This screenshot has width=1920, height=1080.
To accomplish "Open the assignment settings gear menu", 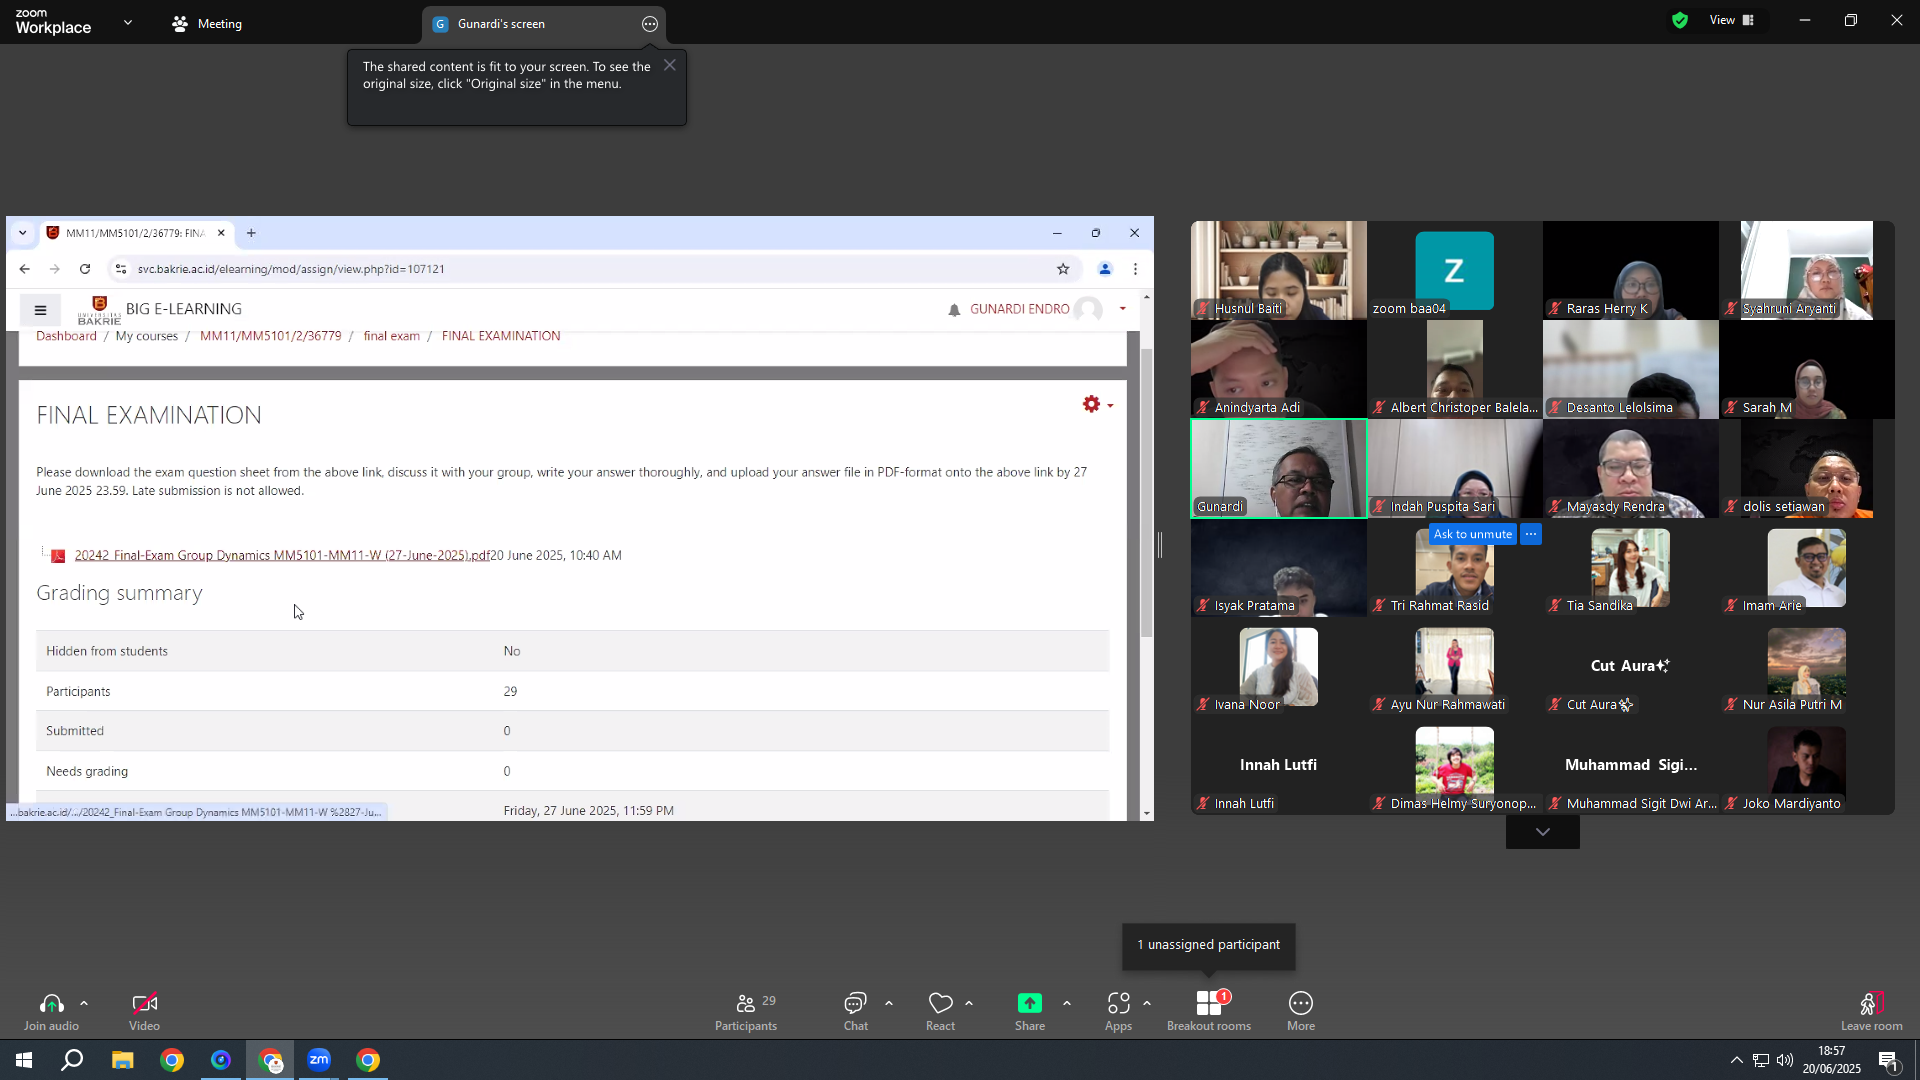I will point(1097,404).
